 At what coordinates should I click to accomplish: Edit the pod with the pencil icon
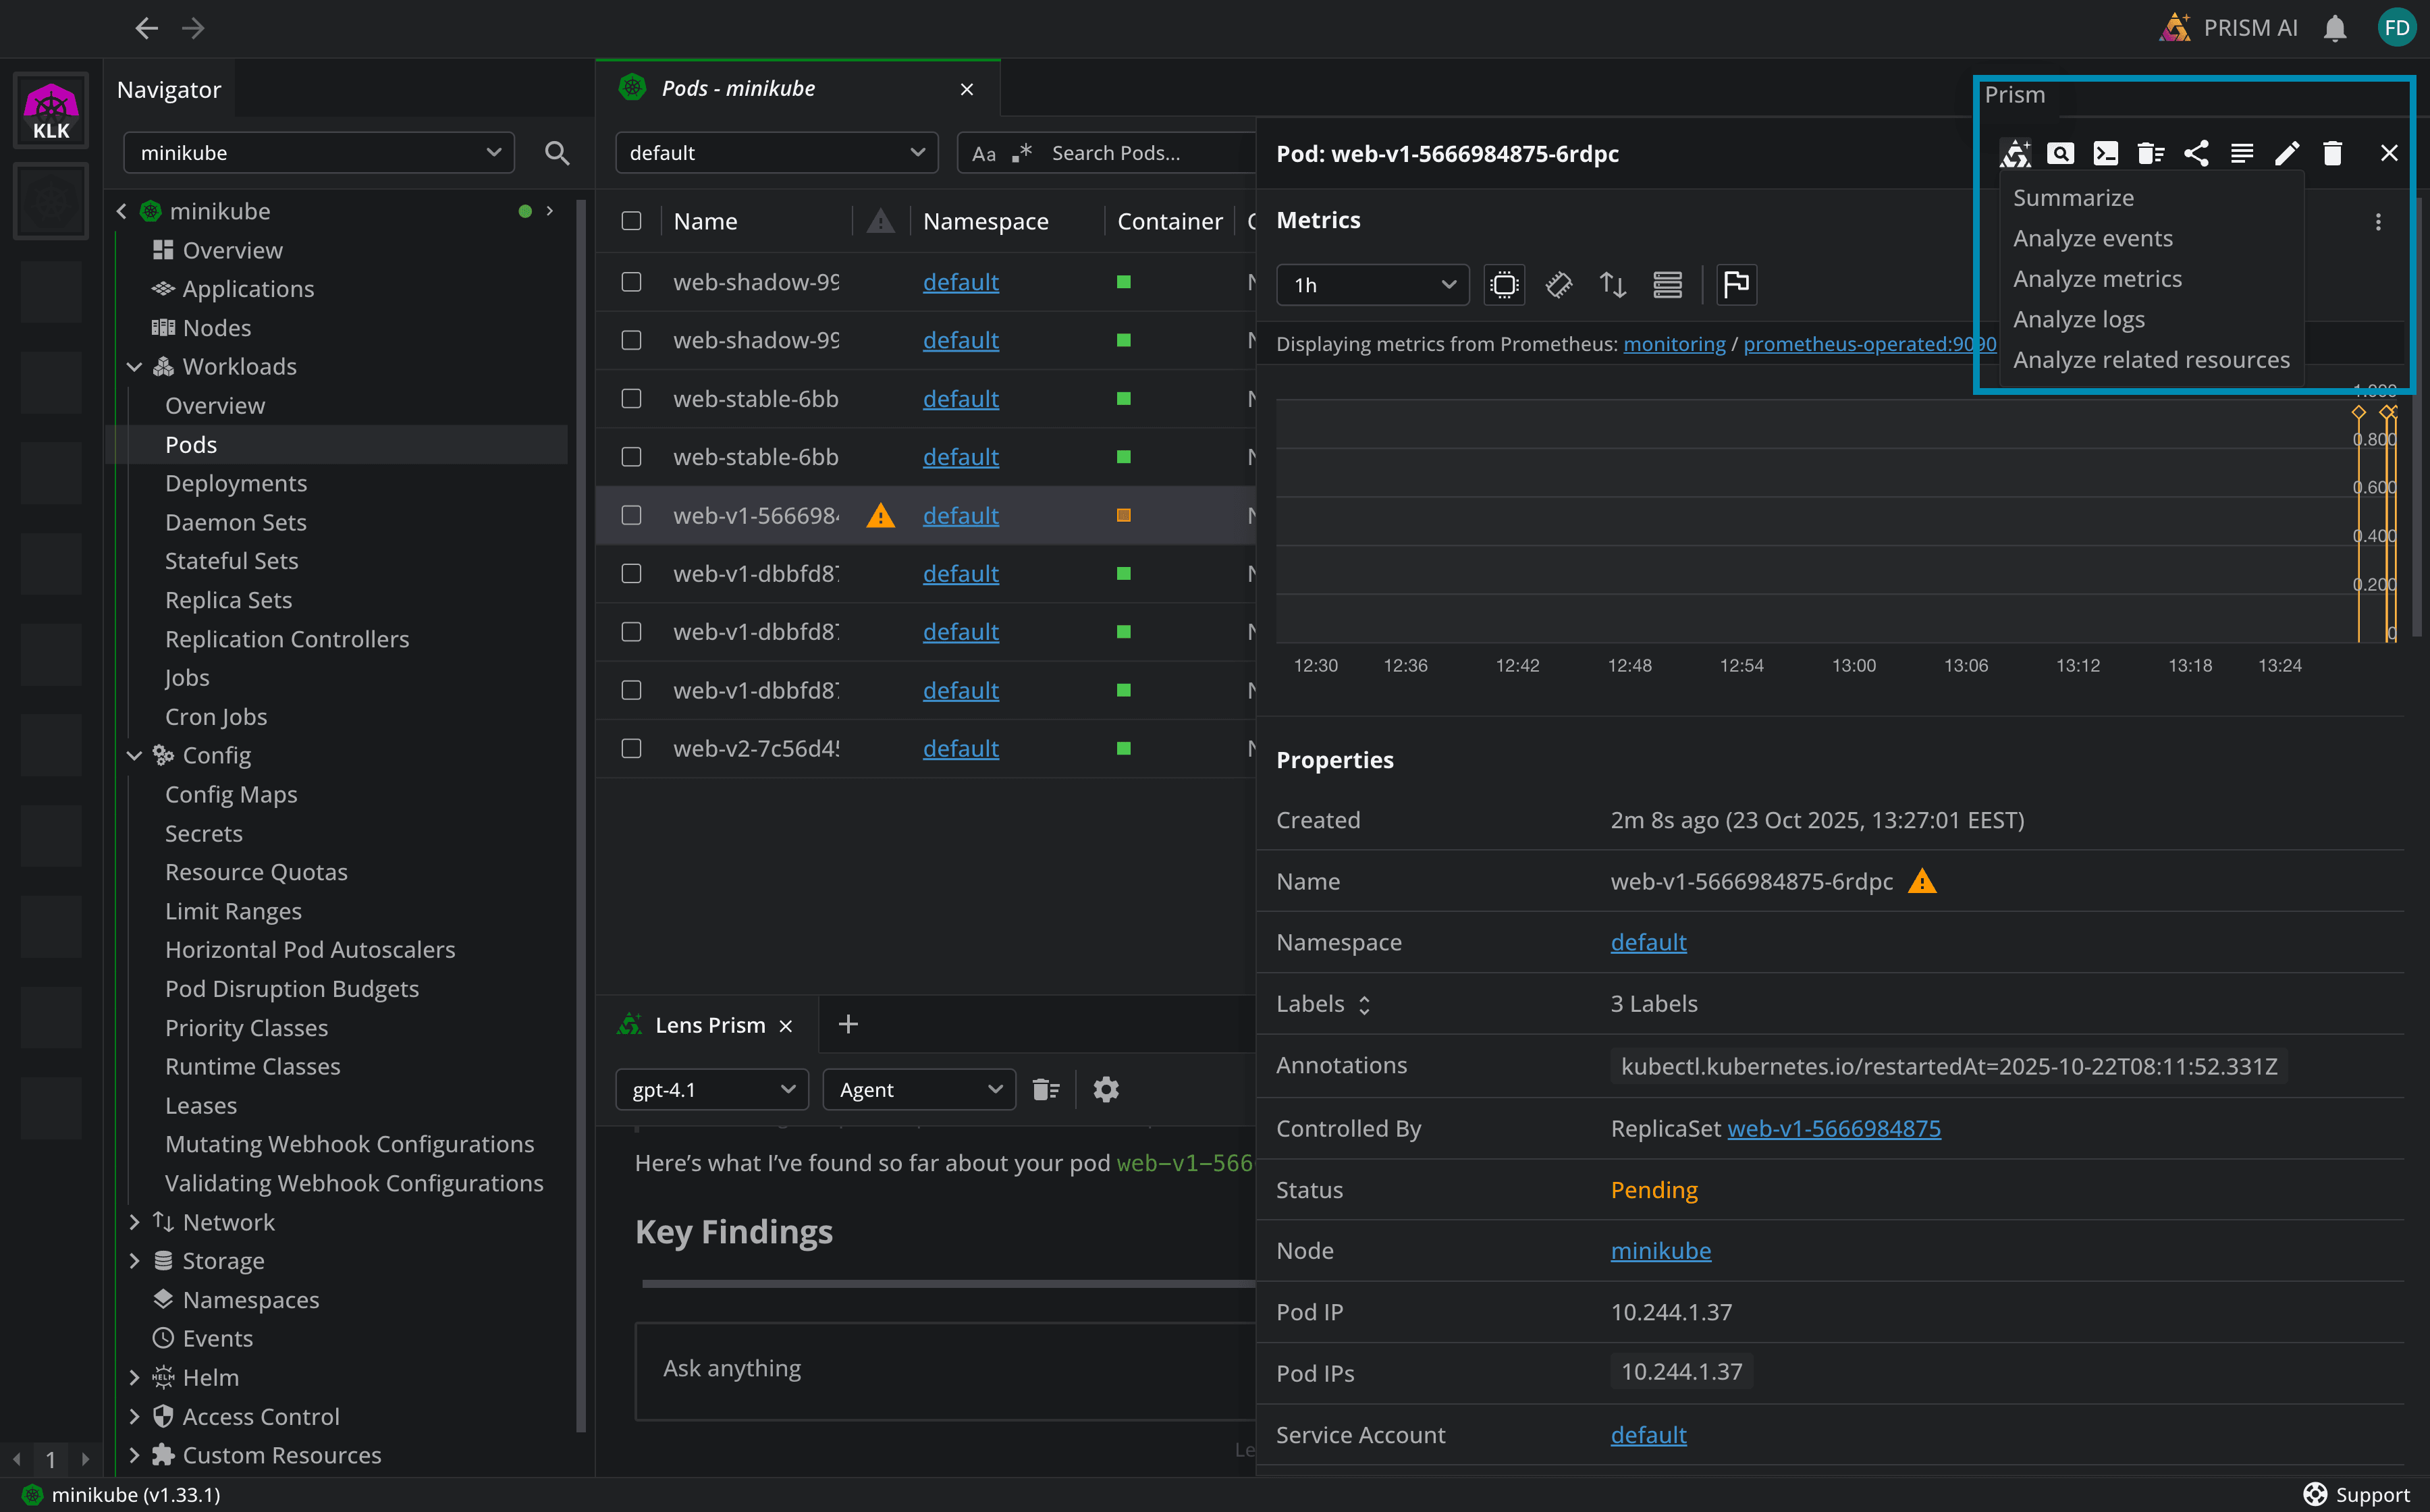click(x=2287, y=152)
